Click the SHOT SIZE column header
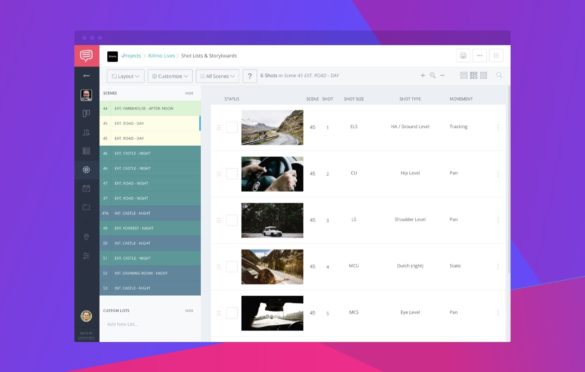Image resolution: width=585 pixels, height=372 pixels. [x=354, y=99]
